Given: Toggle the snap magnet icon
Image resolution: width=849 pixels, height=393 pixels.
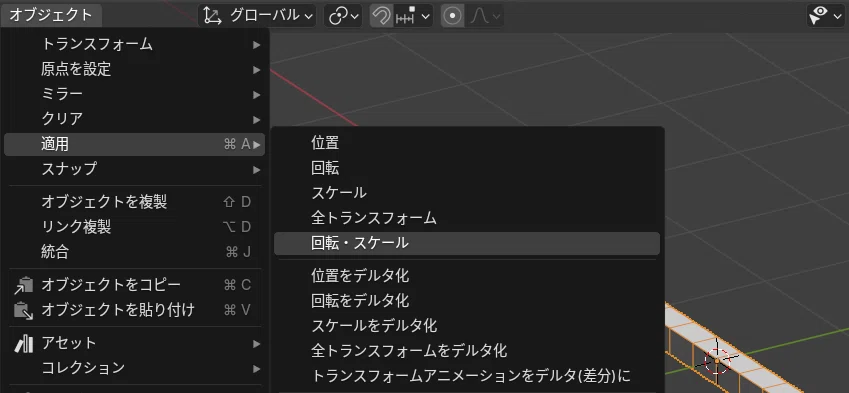Looking at the screenshot, I should pyautogui.click(x=381, y=16).
